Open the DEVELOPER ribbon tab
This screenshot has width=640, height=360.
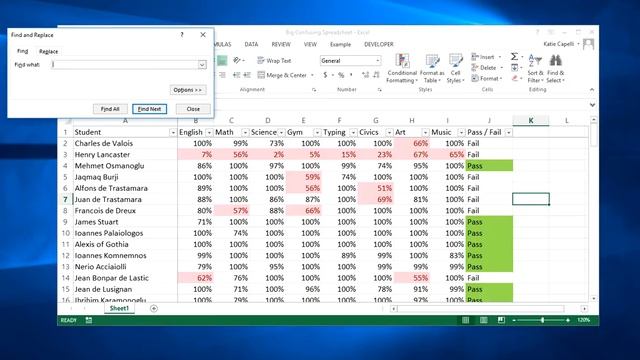pyautogui.click(x=379, y=44)
